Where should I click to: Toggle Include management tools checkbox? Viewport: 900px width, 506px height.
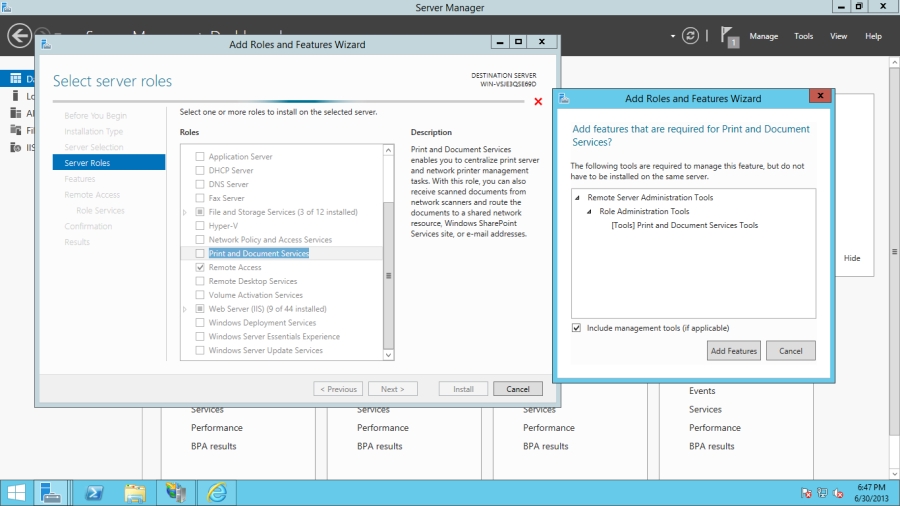(x=576, y=328)
